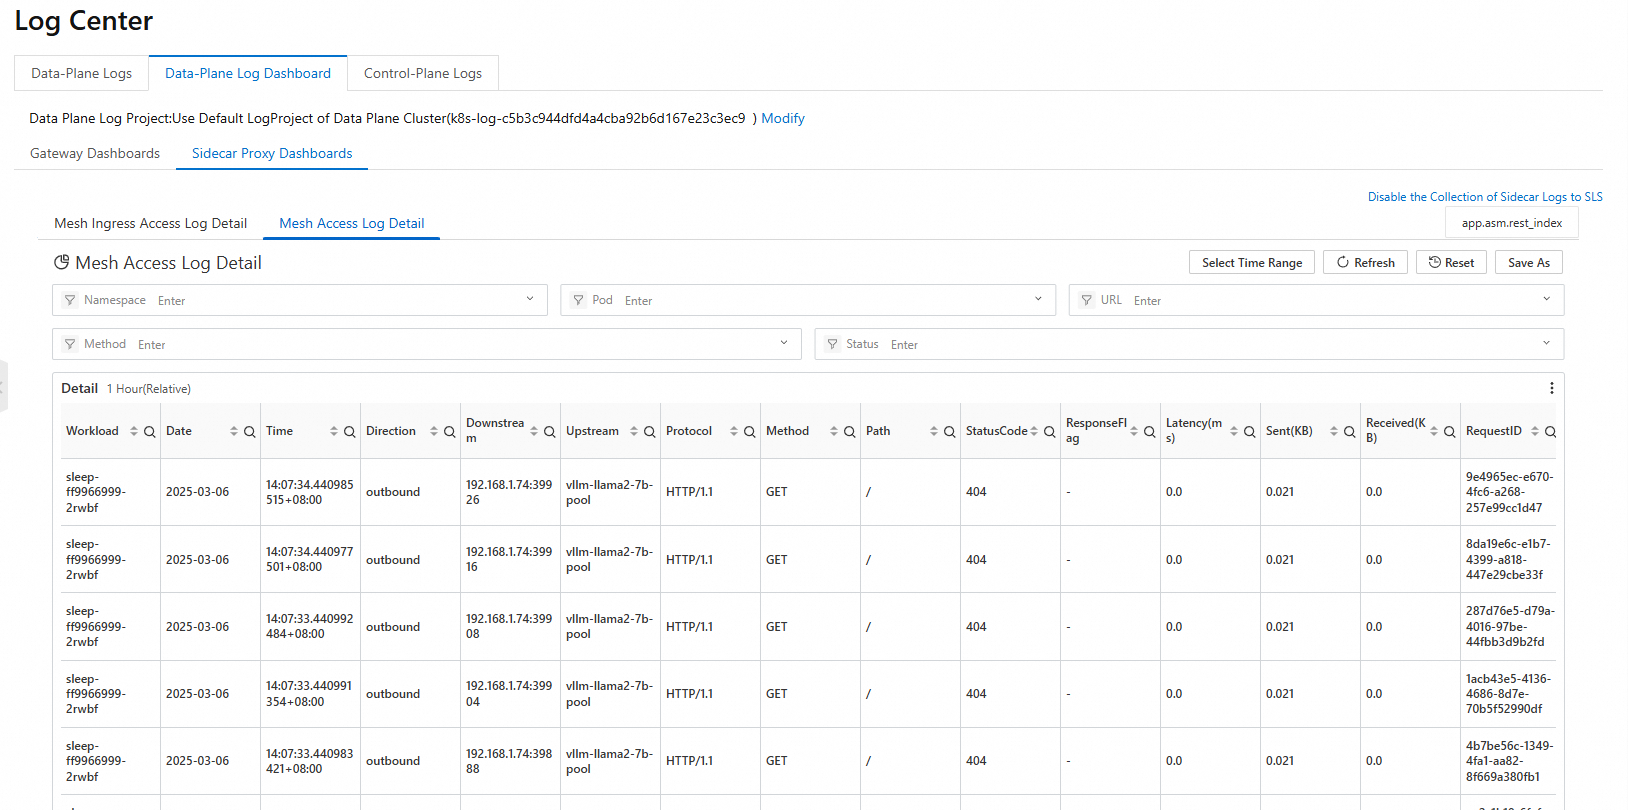Sort by the Downstream column
This screenshot has height=810, width=1628.
tap(534, 431)
